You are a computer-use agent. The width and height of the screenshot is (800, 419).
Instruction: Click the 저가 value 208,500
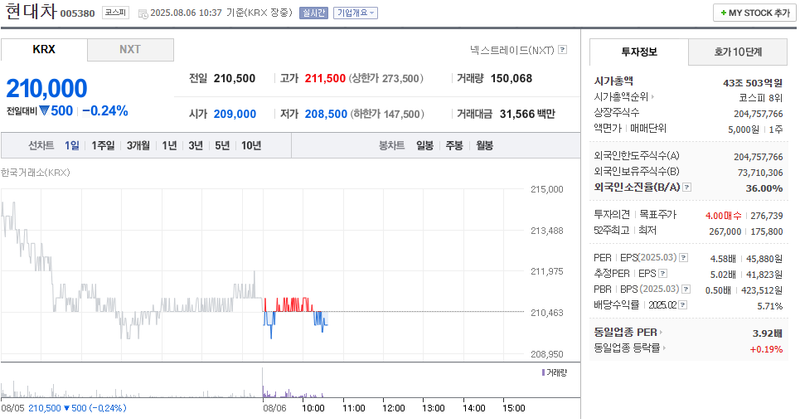(x=326, y=114)
